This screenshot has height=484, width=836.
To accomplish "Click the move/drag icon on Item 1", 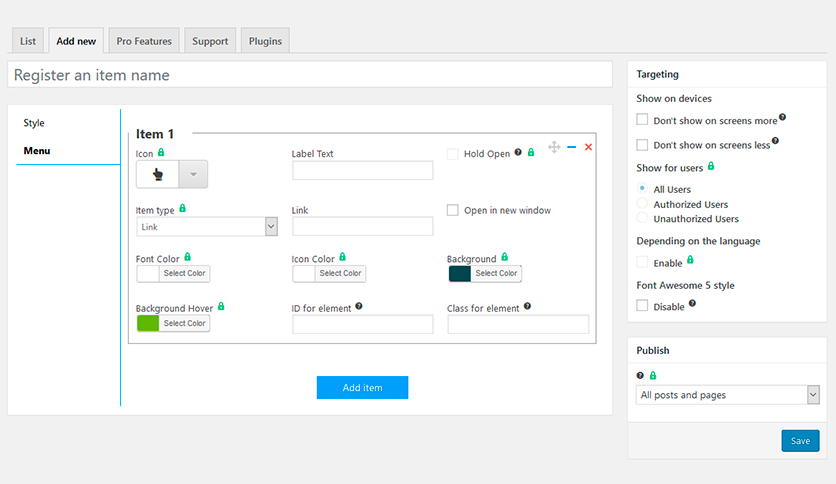I will point(554,147).
